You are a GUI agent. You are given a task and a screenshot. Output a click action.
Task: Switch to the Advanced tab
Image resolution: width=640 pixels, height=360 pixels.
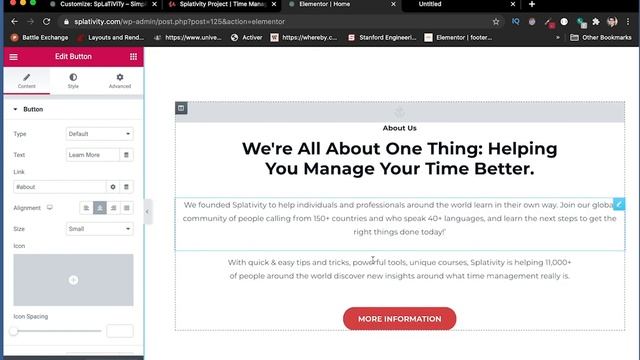point(120,81)
